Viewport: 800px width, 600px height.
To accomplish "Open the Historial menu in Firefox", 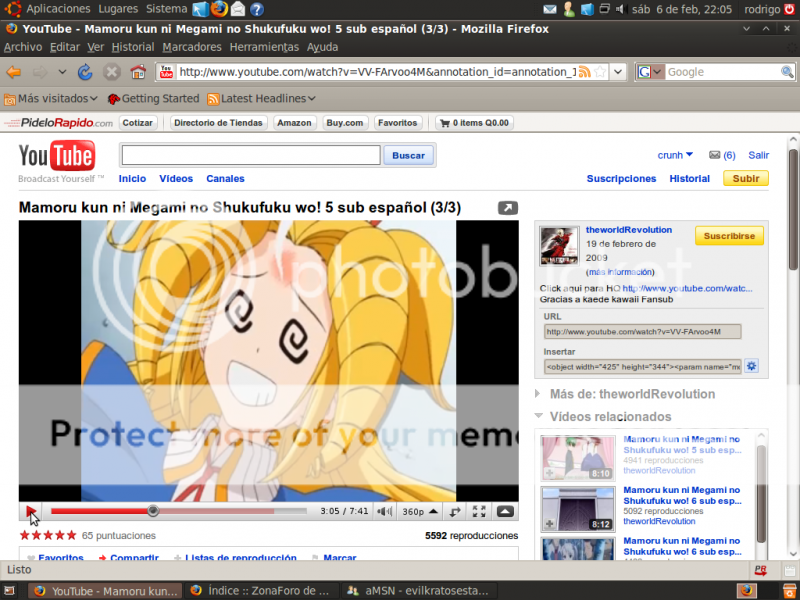I will click(x=133, y=47).
